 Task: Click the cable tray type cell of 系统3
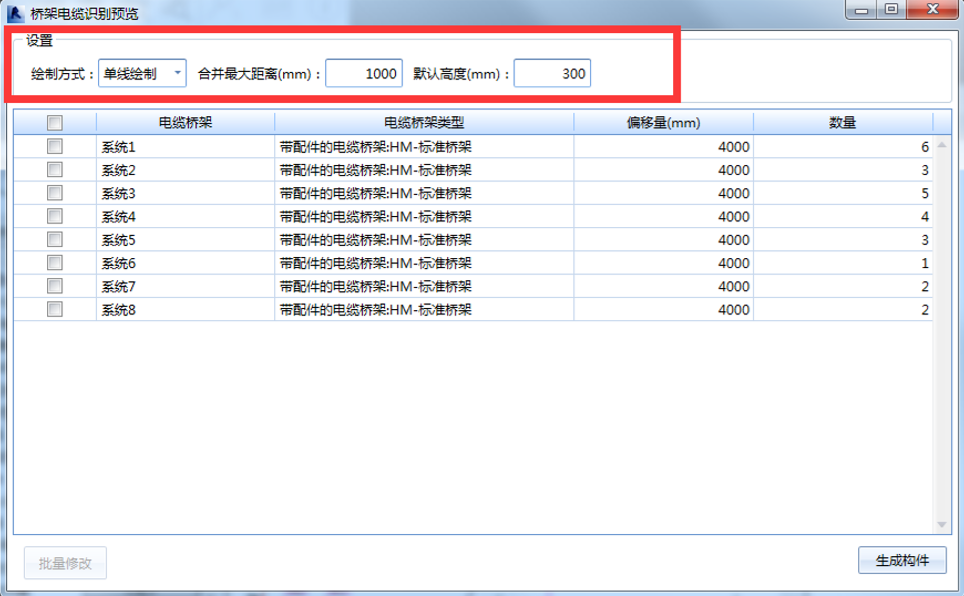click(x=424, y=194)
